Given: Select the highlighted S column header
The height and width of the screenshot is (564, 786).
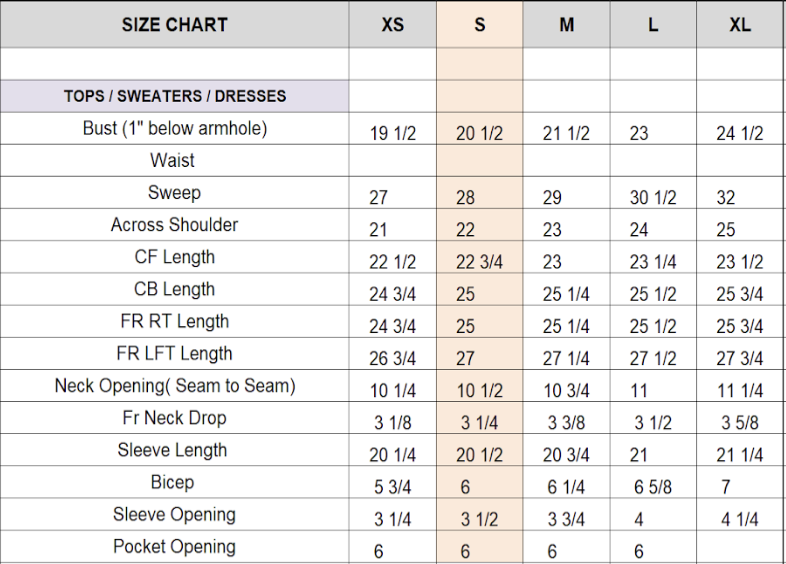Looking at the screenshot, I should pos(479,25).
